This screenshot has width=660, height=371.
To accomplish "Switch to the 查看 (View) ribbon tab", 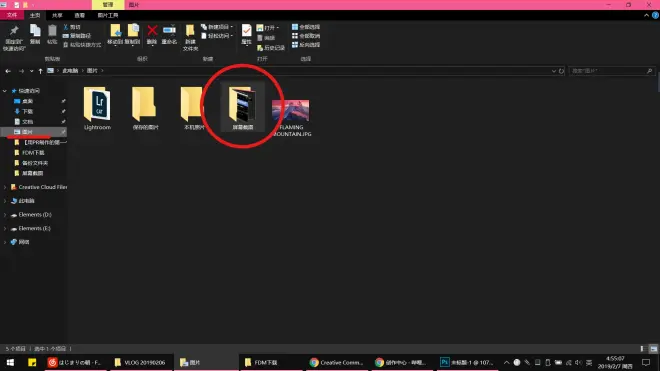I will (80, 15).
